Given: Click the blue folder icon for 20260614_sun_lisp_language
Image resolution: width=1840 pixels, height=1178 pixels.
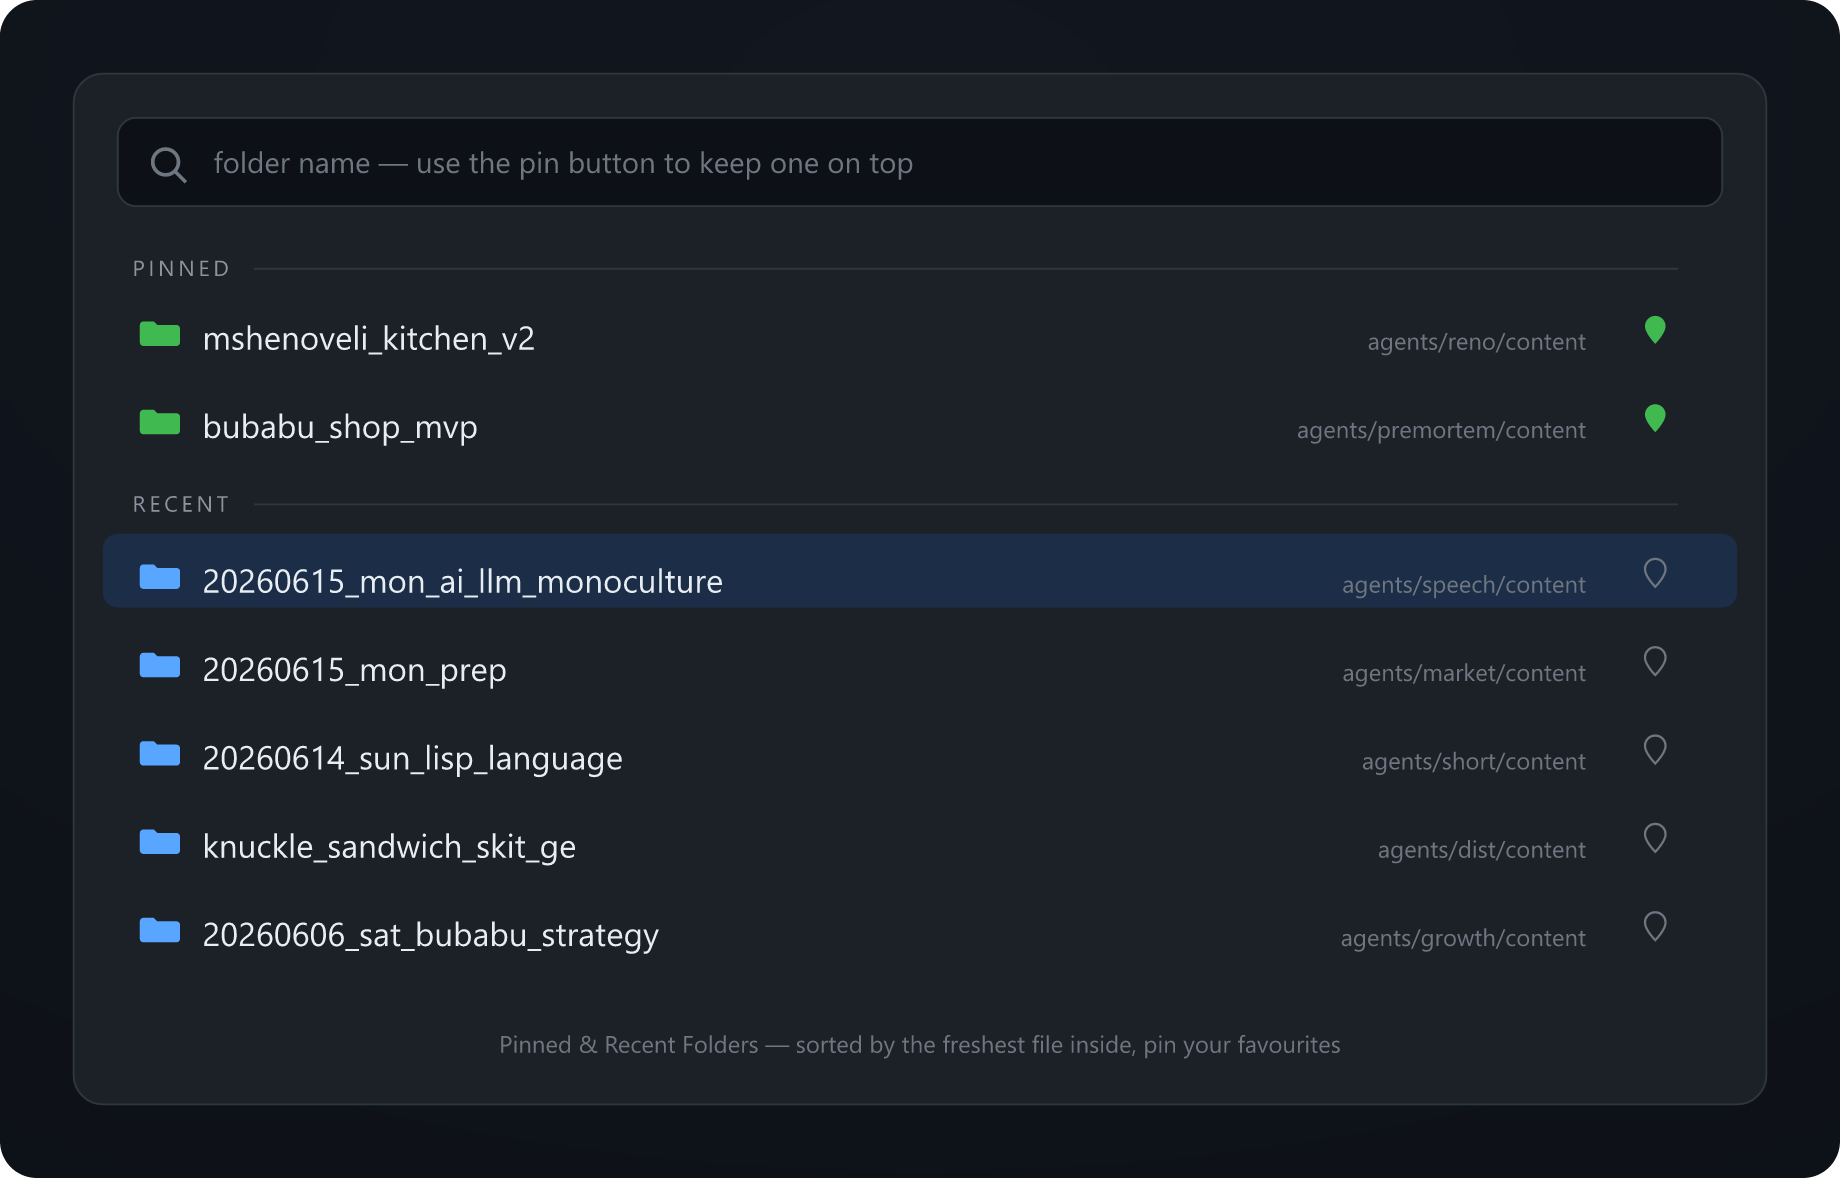Looking at the screenshot, I should pos(160,753).
